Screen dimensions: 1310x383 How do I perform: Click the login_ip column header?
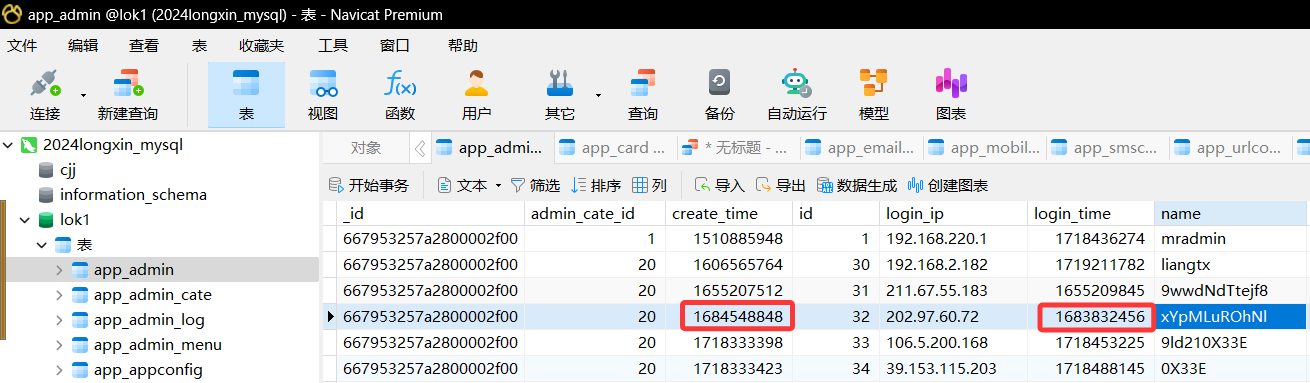coord(953,213)
